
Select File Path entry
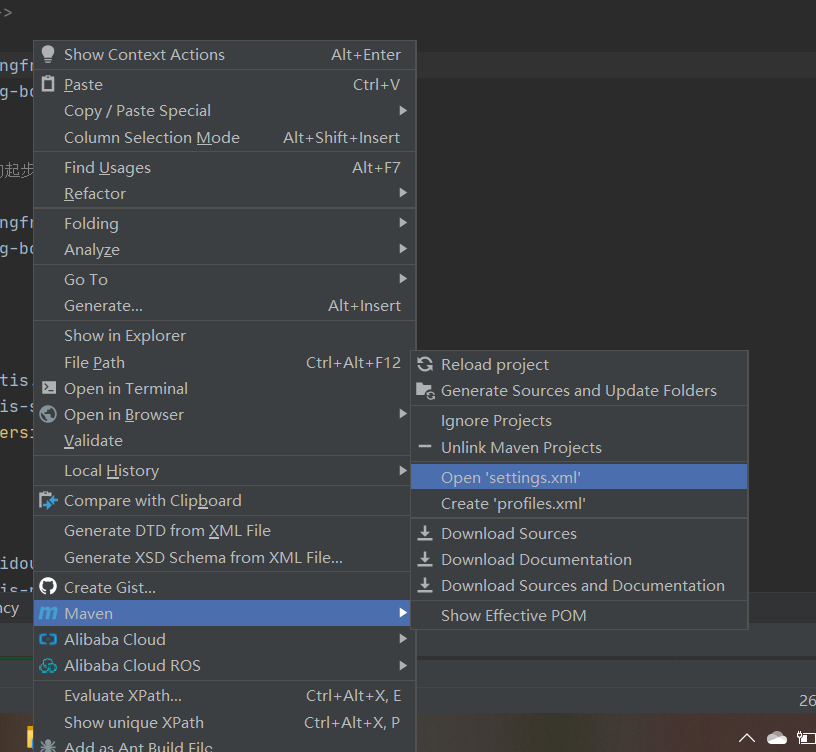224,362
